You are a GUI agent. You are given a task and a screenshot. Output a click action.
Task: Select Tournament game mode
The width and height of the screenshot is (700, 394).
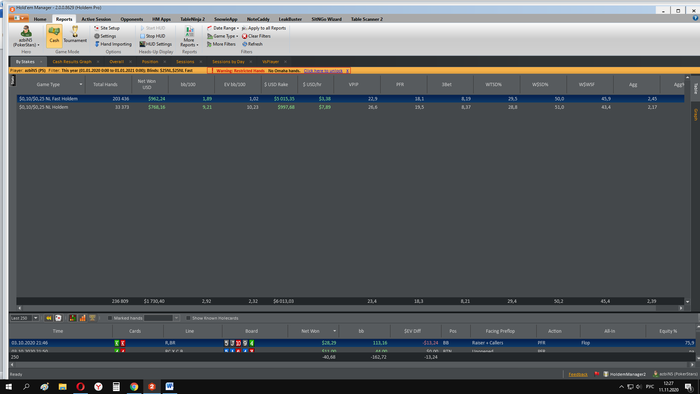tap(75, 35)
